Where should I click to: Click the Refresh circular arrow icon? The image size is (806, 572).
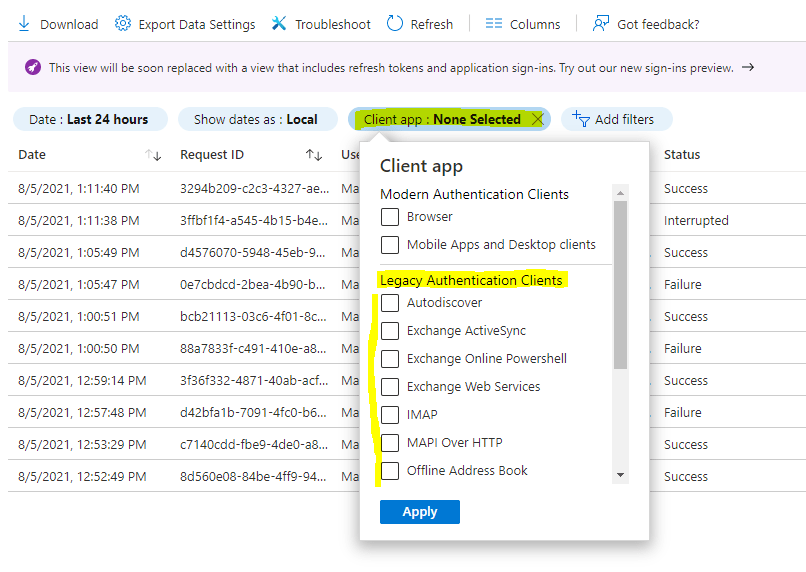[x=394, y=24]
